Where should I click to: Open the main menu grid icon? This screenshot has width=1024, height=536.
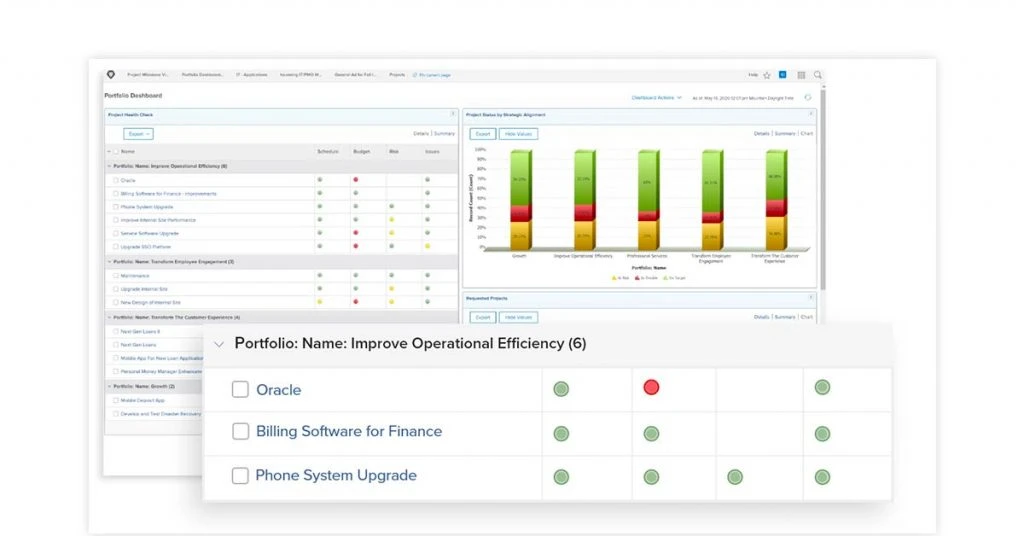[x=801, y=75]
